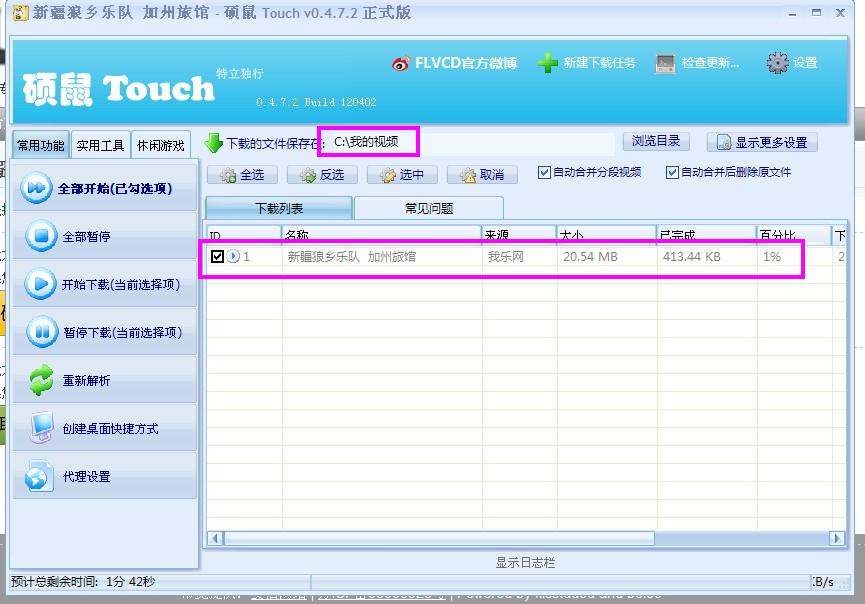Screen dimensions: 865x604
Task: Click the size cell 20.54 MB
Action: pyautogui.click(x=590, y=256)
